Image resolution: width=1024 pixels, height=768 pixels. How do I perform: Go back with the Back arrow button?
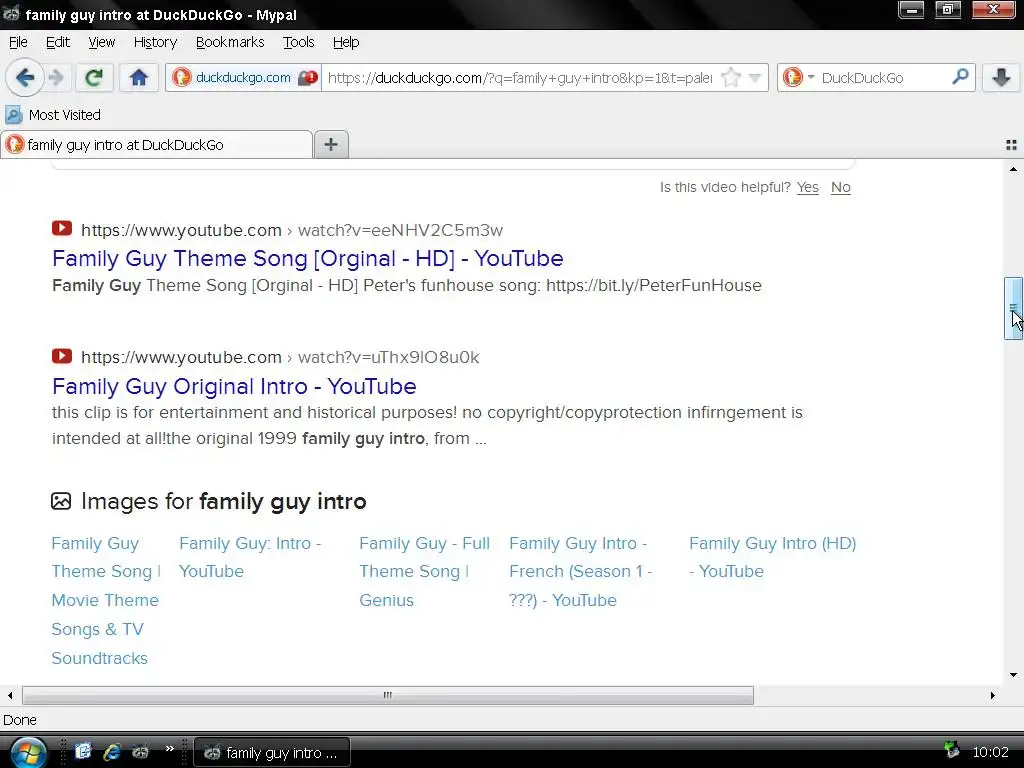tap(24, 78)
